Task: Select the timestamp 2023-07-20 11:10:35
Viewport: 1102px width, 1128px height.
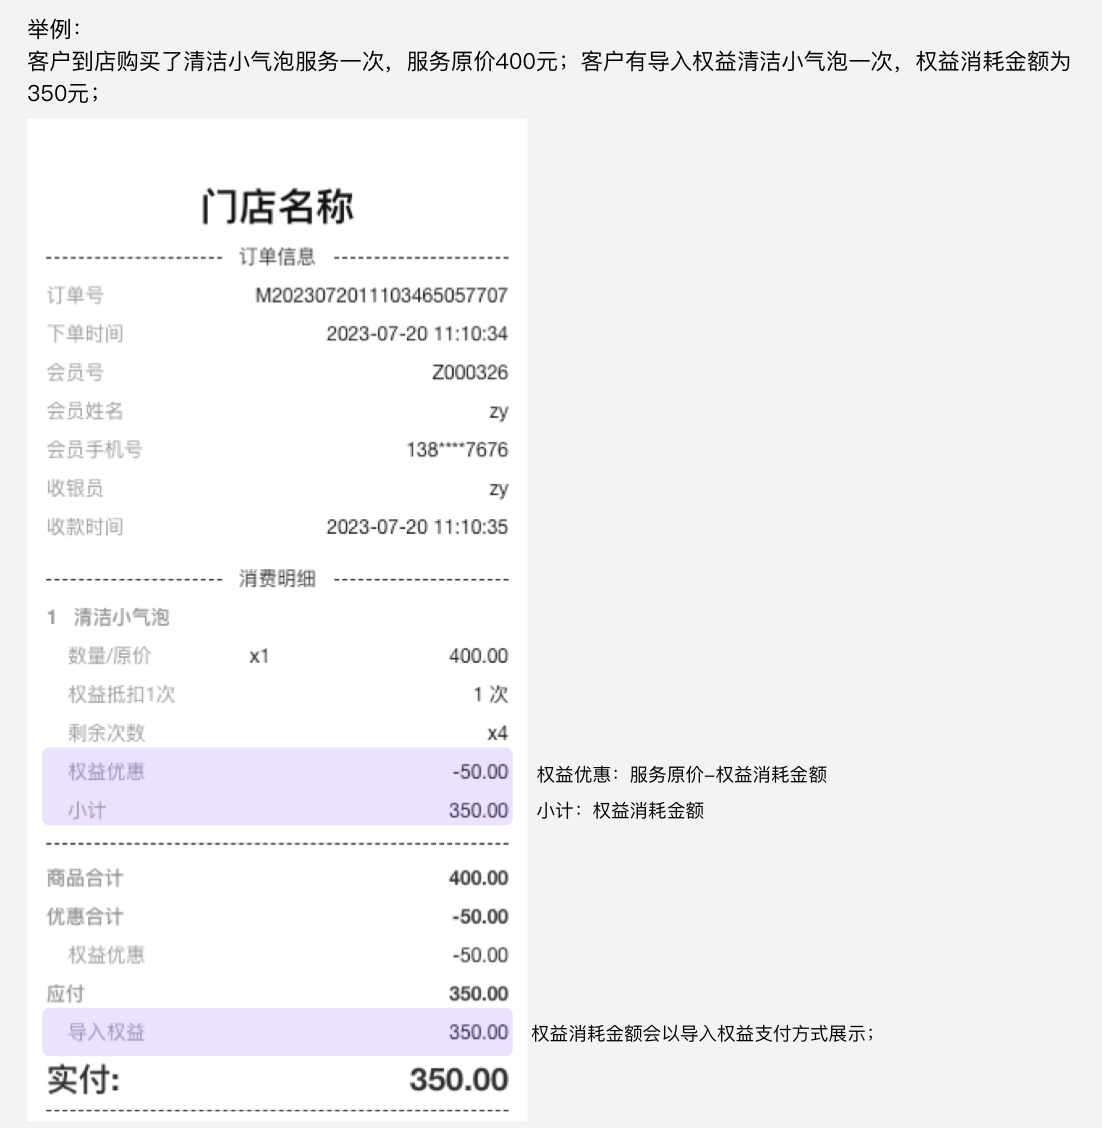Action: coord(417,527)
